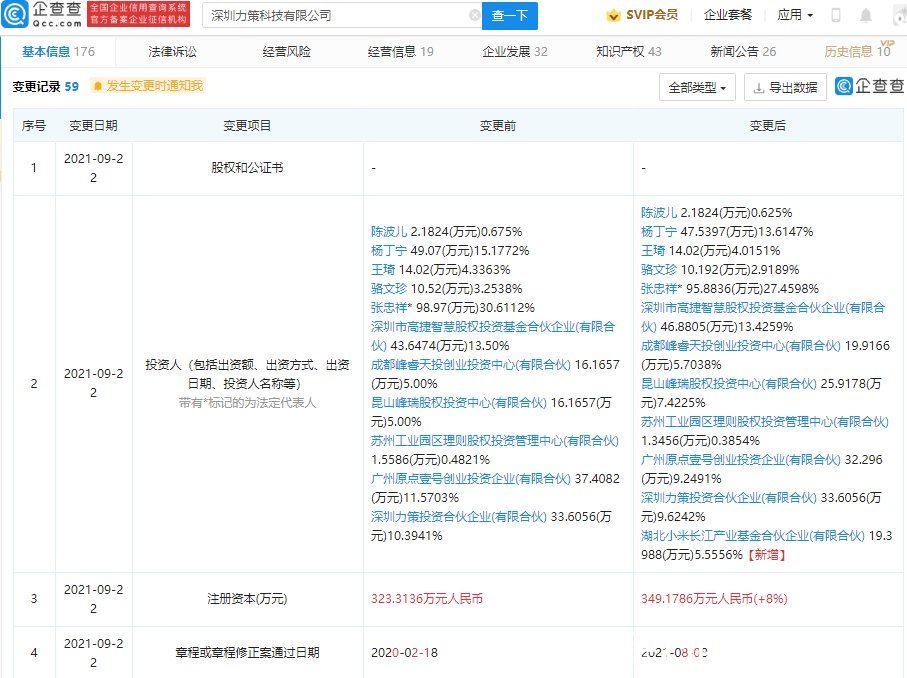Open 成都峰睿天投创业投资中心 link in 变更后 column
This screenshot has width=907, height=678.
[740, 346]
